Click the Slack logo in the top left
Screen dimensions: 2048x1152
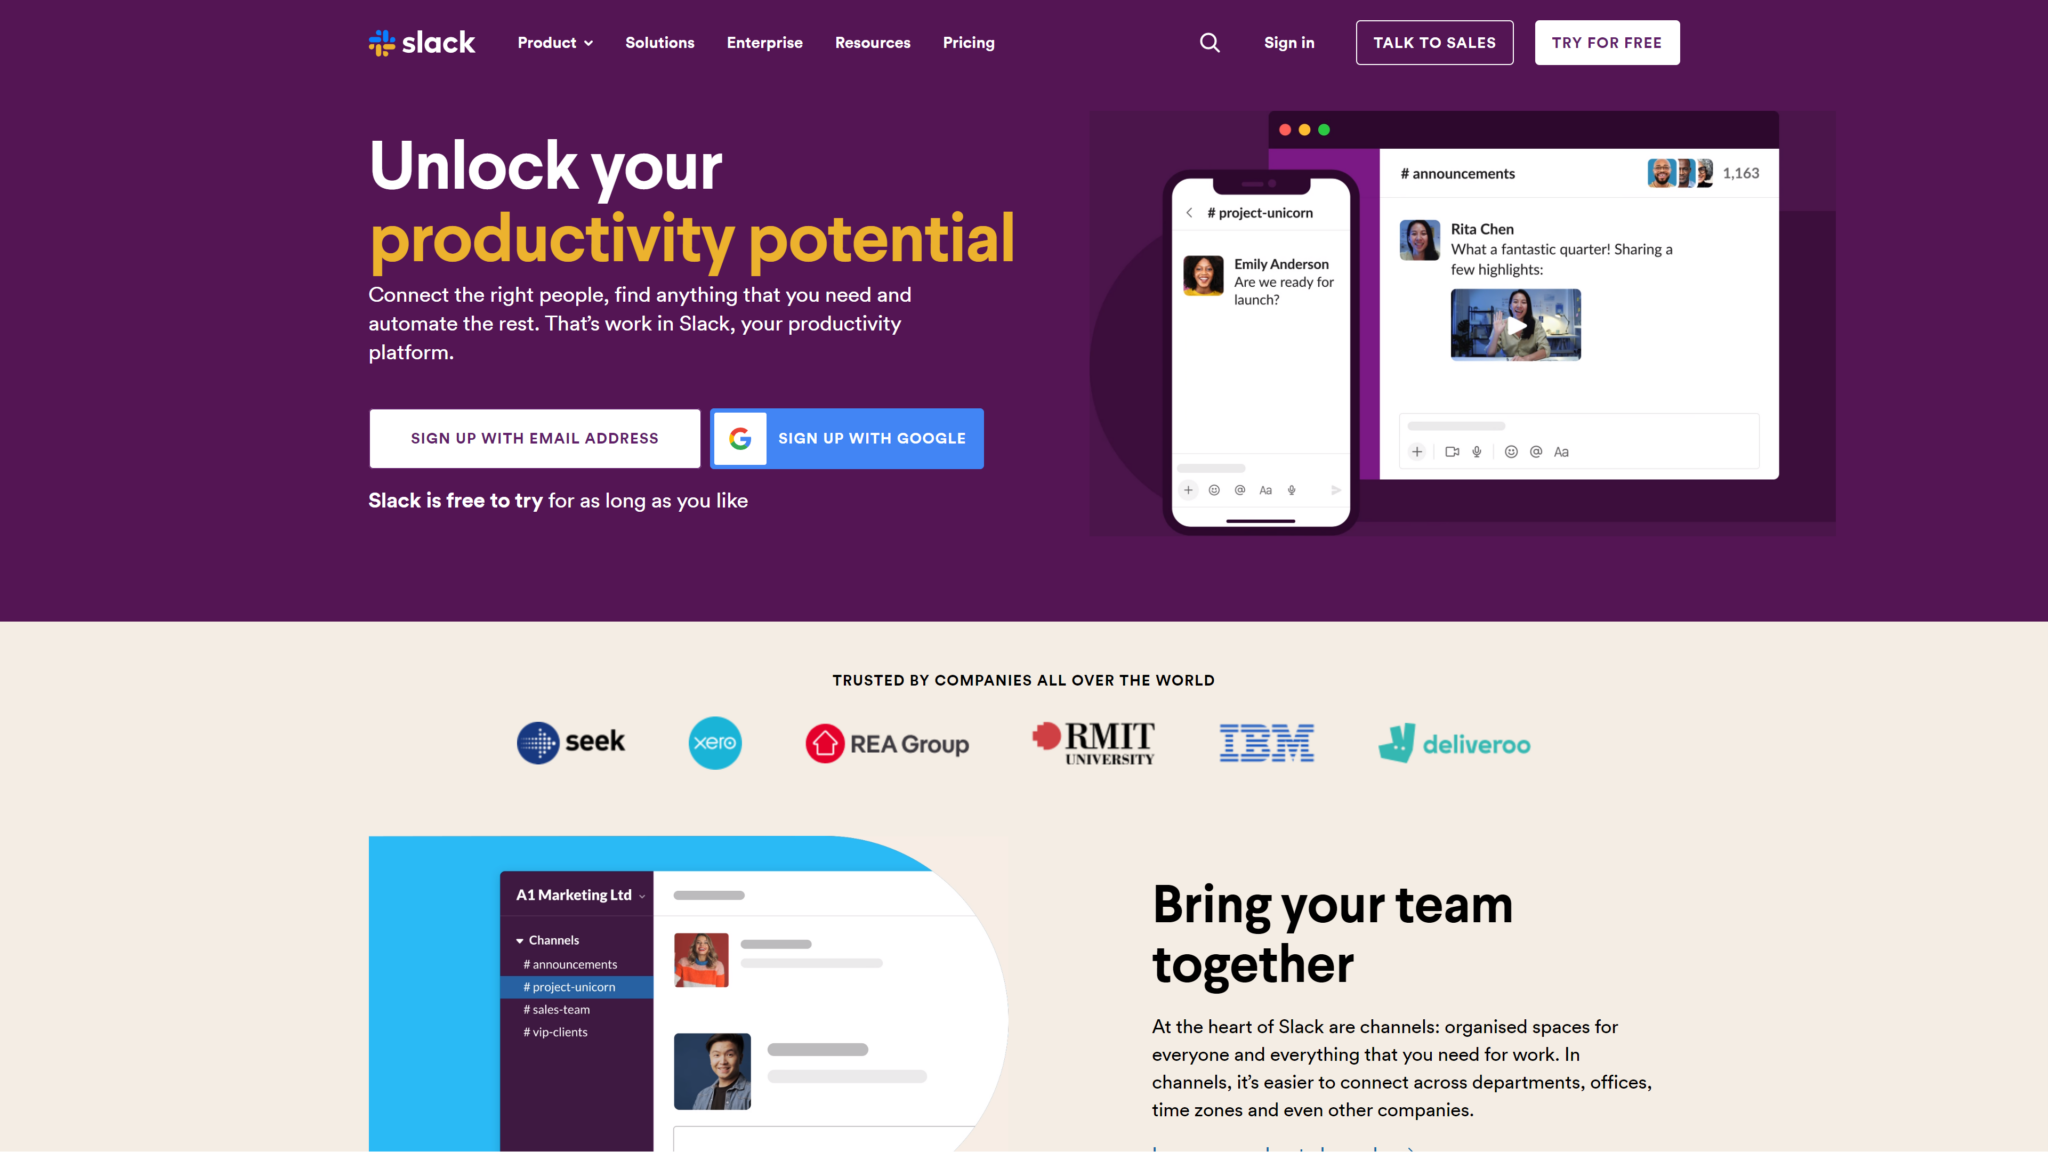click(x=422, y=42)
